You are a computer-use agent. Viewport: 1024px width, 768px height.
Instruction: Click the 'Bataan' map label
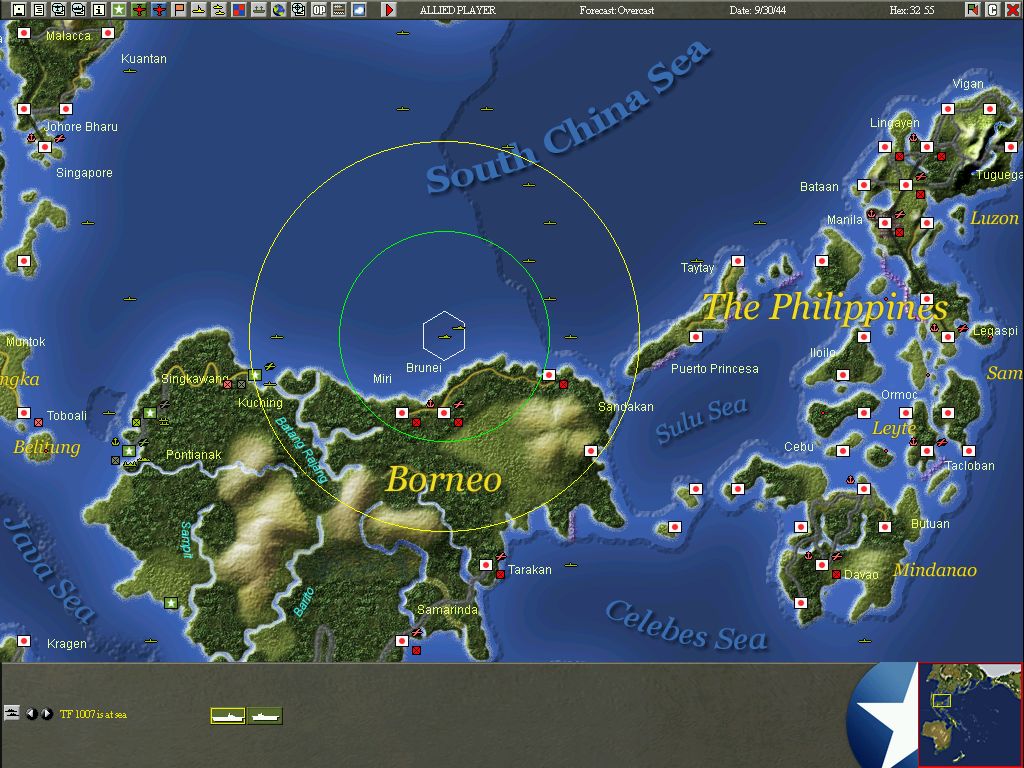click(x=819, y=187)
